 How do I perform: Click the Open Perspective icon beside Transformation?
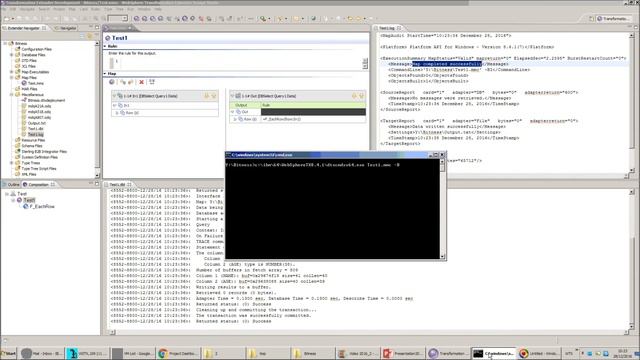click(x=591, y=19)
